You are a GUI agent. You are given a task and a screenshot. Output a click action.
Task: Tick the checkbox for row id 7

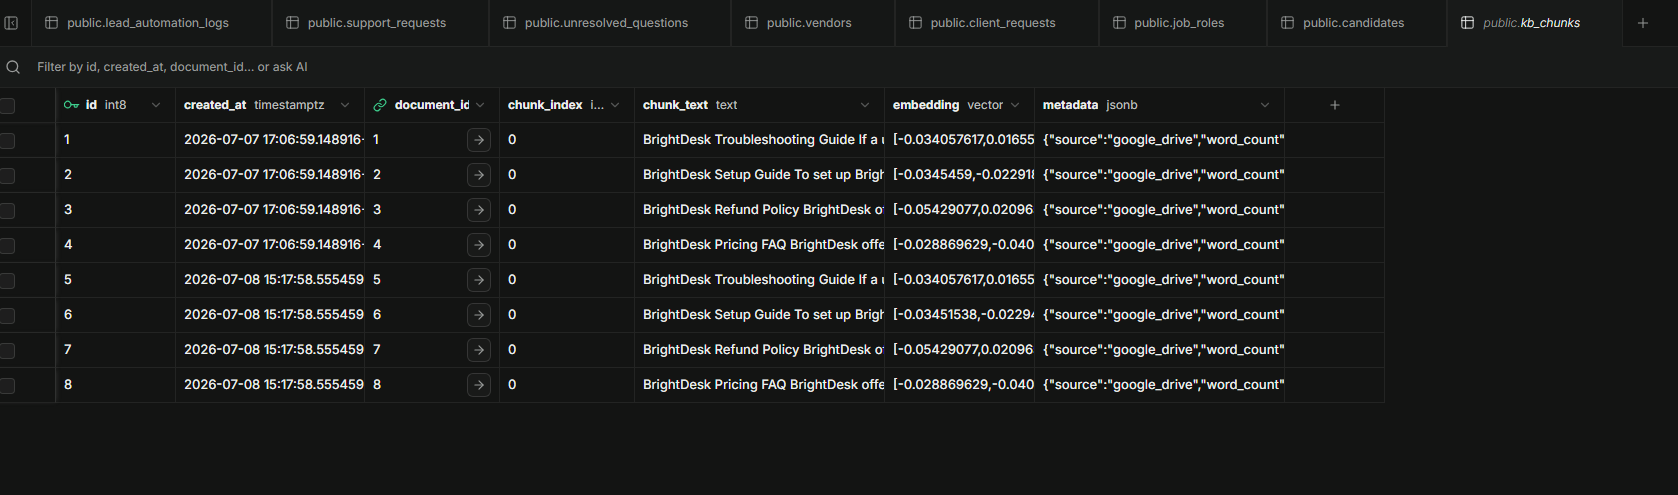coord(7,350)
